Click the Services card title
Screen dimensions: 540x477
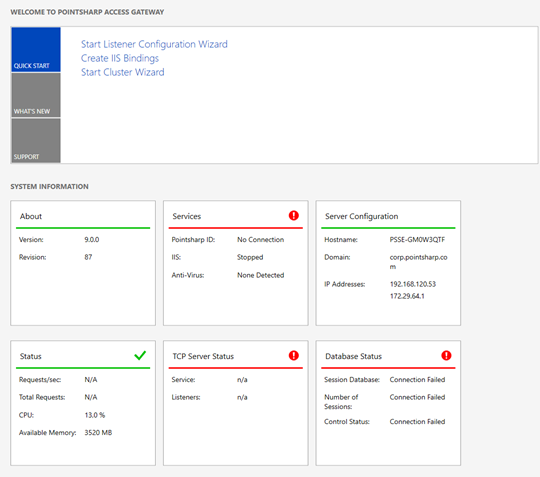(187, 216)
